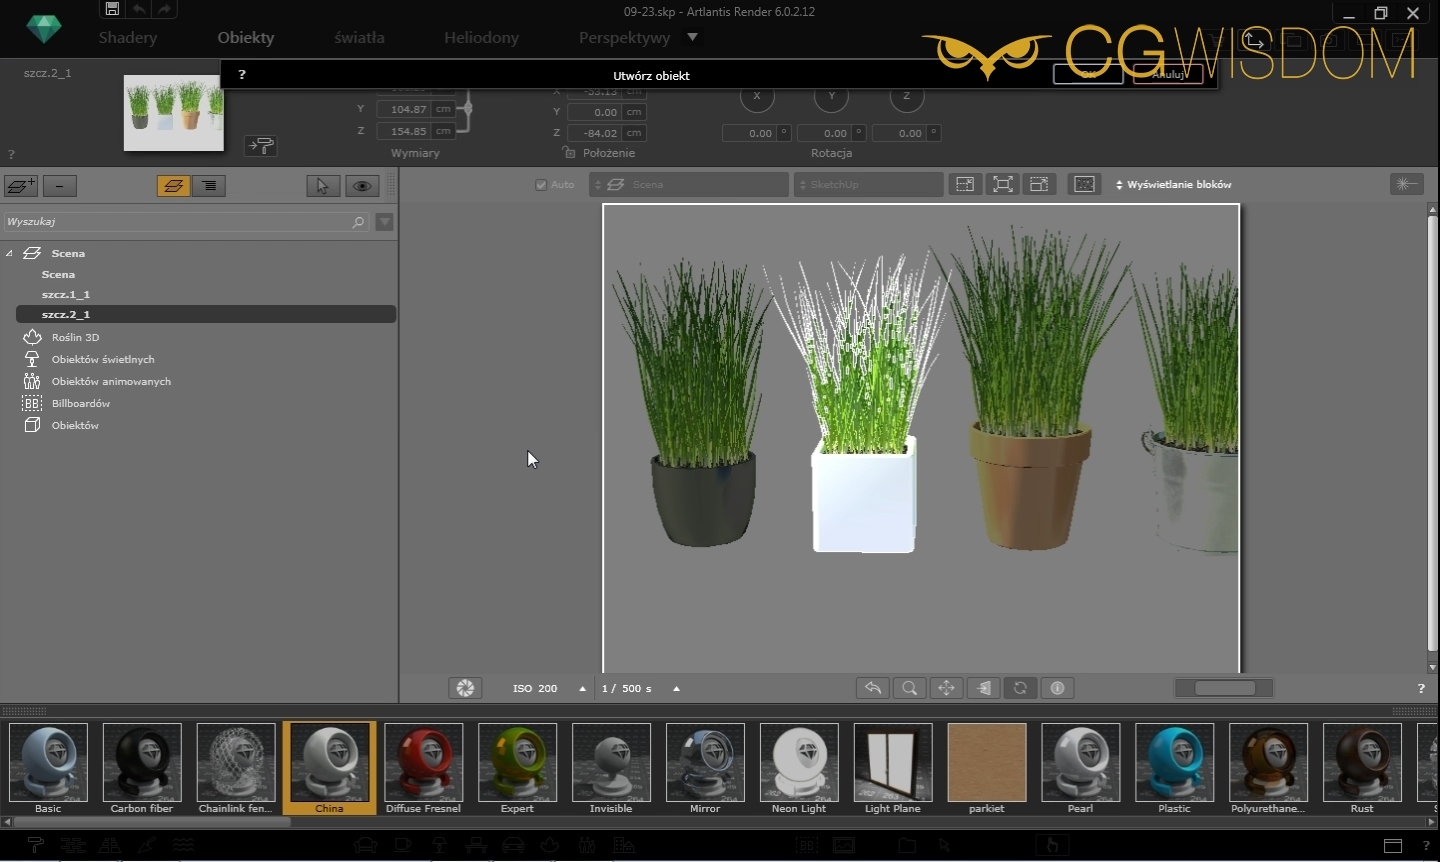Click the camera aperture icon
The width and height of the screenshot is (1440, 862).
pyautogui.click(x=465, y=688)
